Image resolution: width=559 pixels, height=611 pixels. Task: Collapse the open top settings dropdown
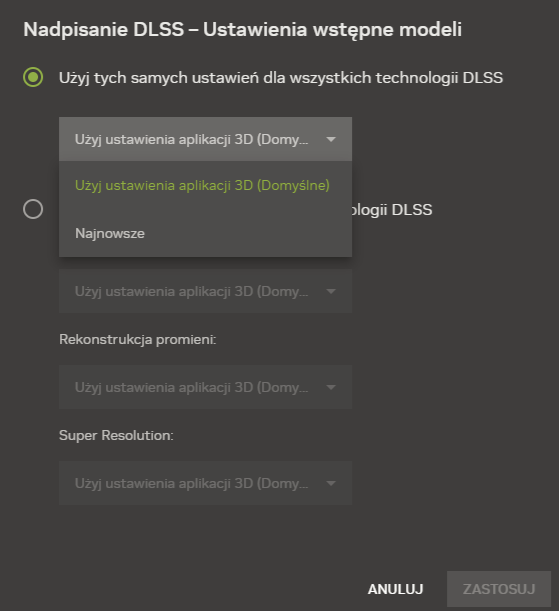pyautogui.click(x=205, y=139)
